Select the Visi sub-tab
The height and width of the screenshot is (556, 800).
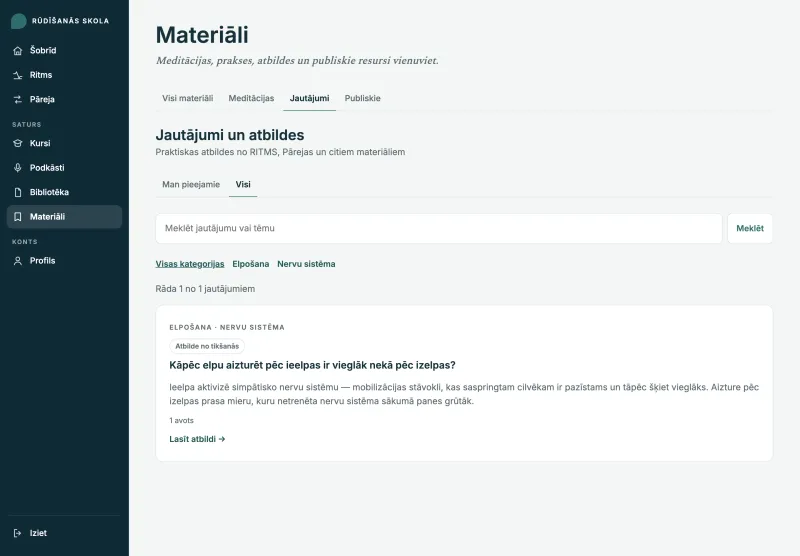pos(243,184)
